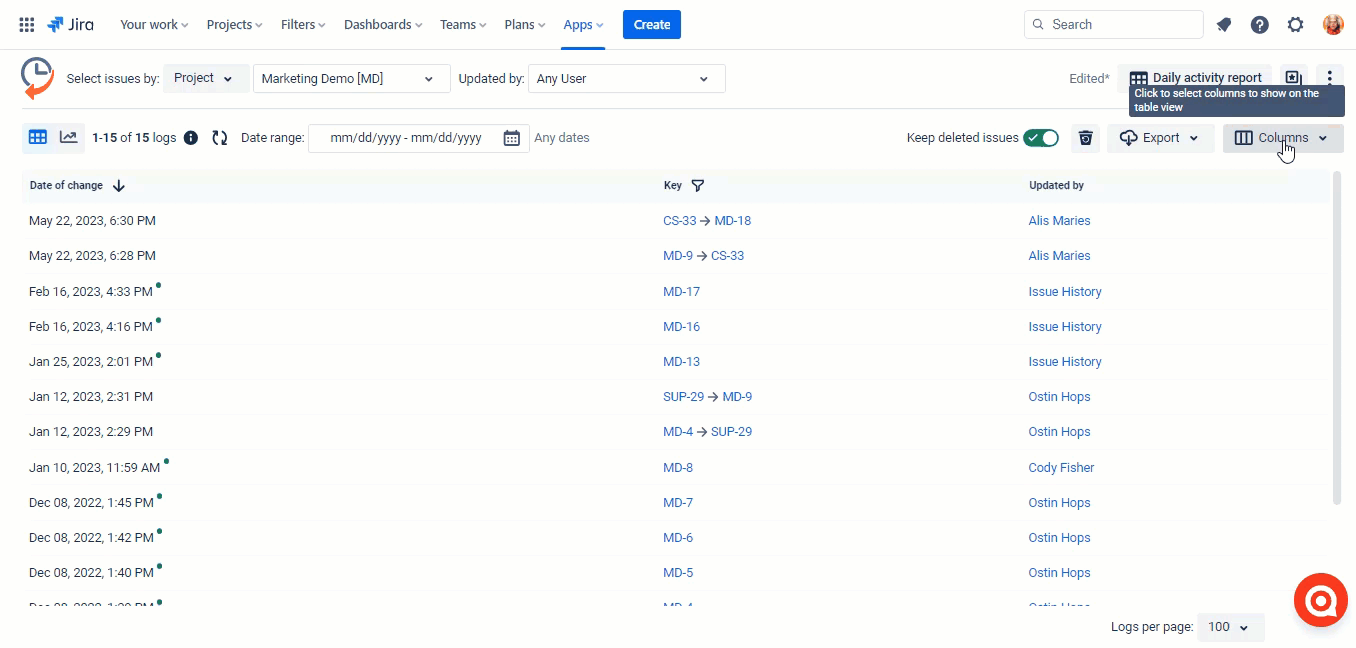Open the Filters menu
This screenshot has height=648, width=1356.
pos(304,25)
